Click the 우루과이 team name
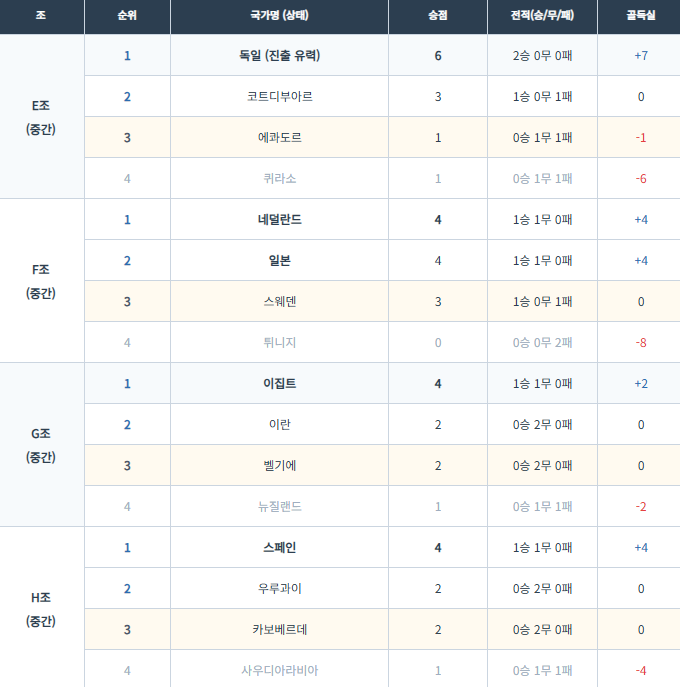The width and height of the screenshot is (680, 687). (280, 588)
